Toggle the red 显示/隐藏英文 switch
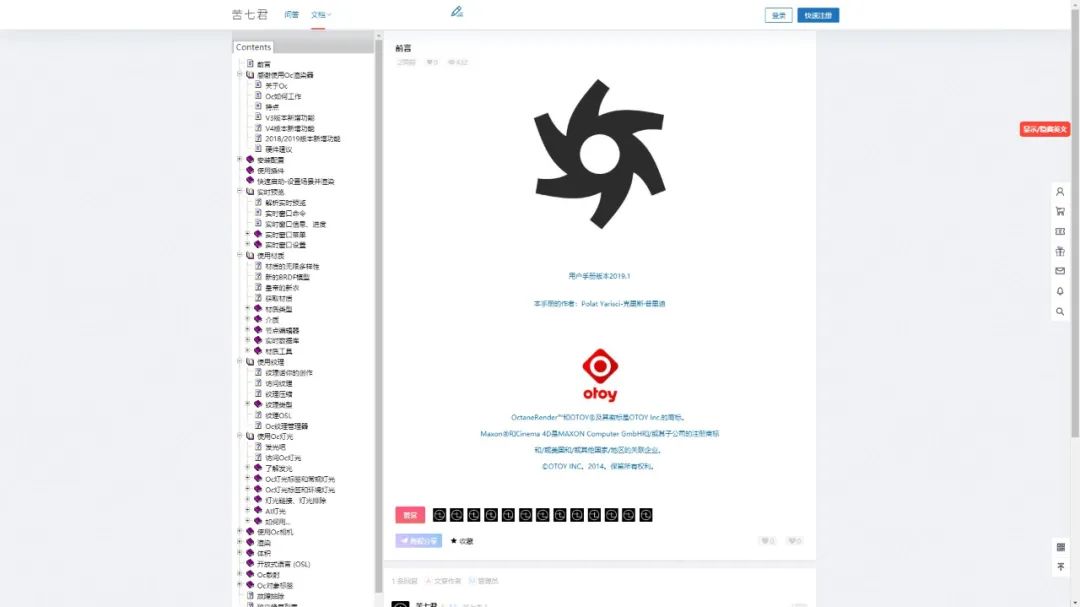Image resolution: width=1080 pixels, height=607 pixels. [1045, 129]
